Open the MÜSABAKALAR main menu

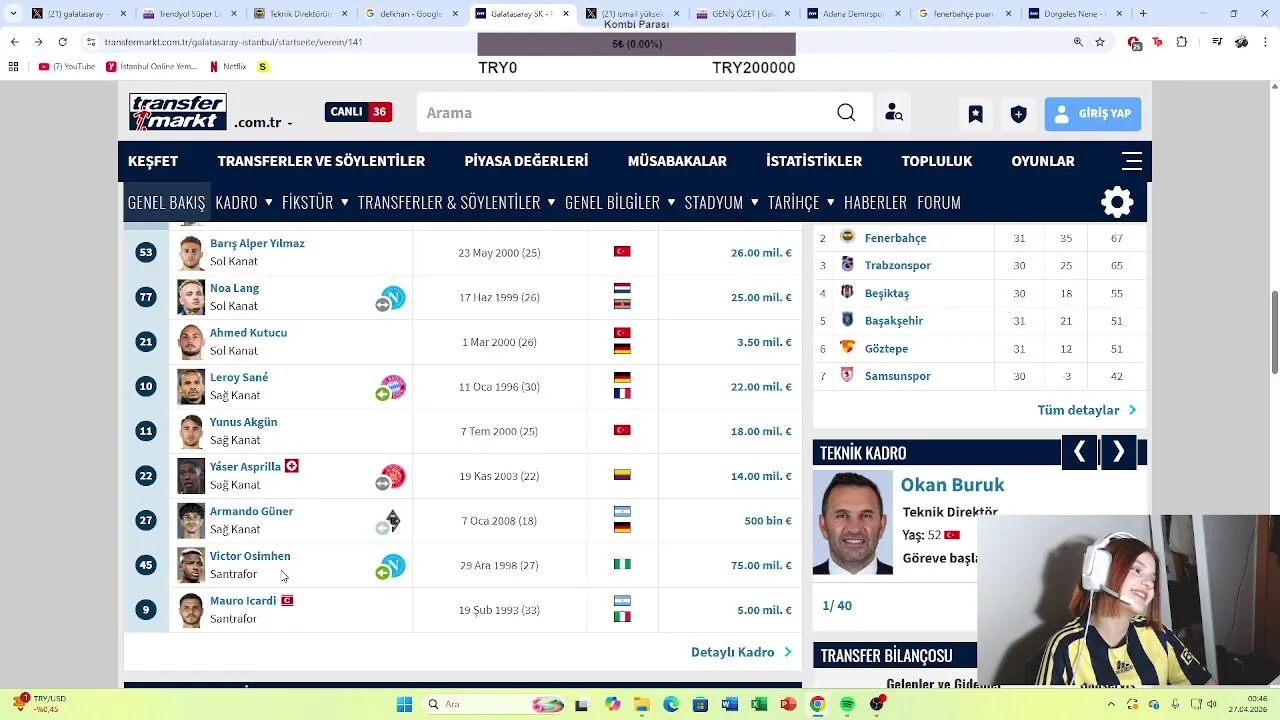click(677, 161)
